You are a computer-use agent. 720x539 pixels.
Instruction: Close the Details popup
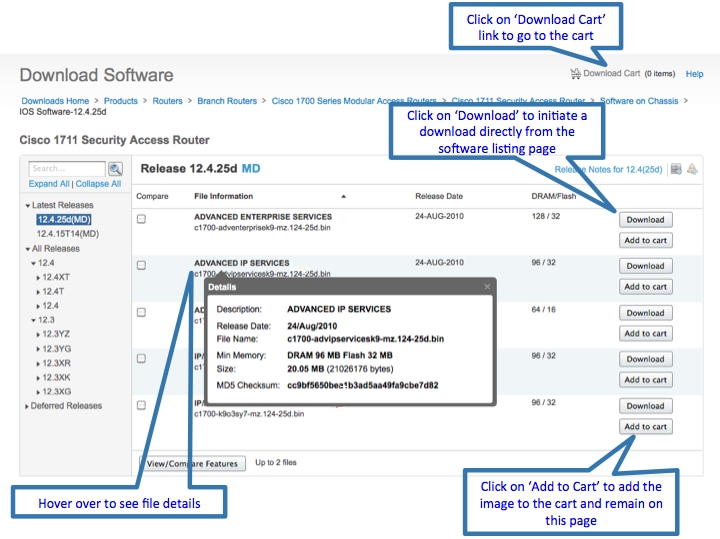click(487, 287)
